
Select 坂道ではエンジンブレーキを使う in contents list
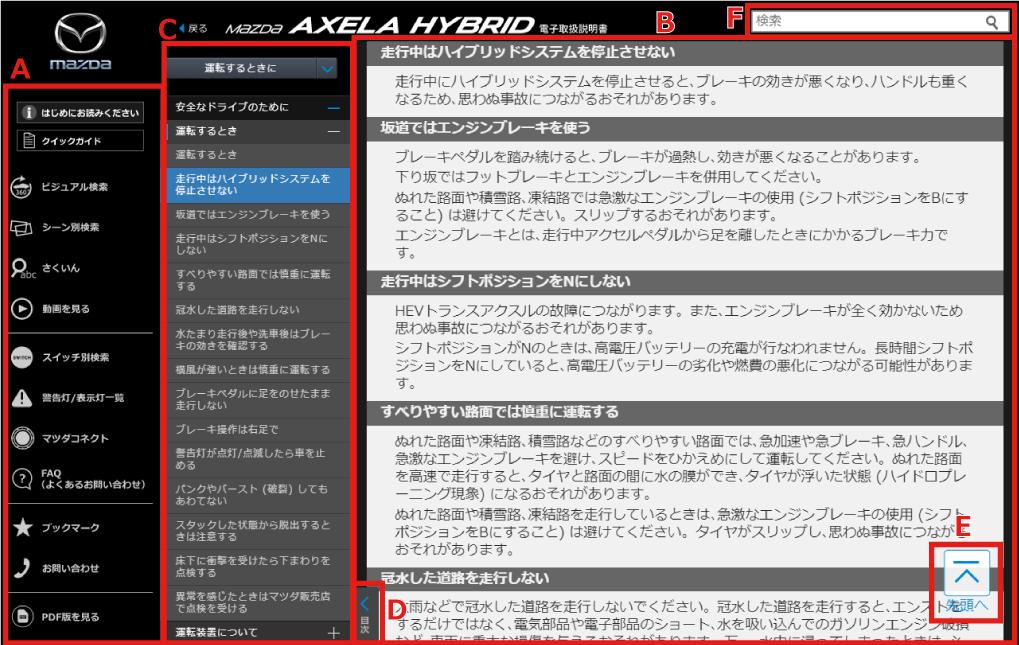click(251, 214)
